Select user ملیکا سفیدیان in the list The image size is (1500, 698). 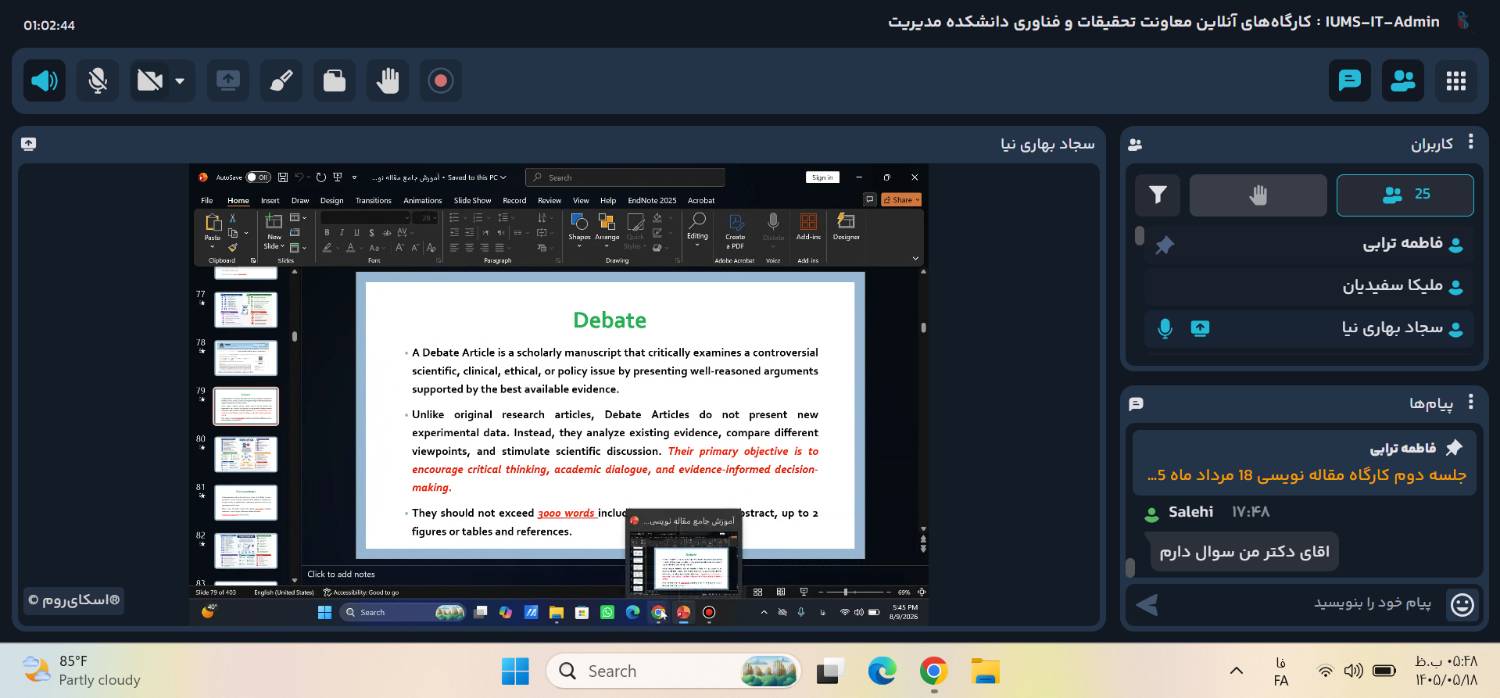click(x=1309, y=286)
